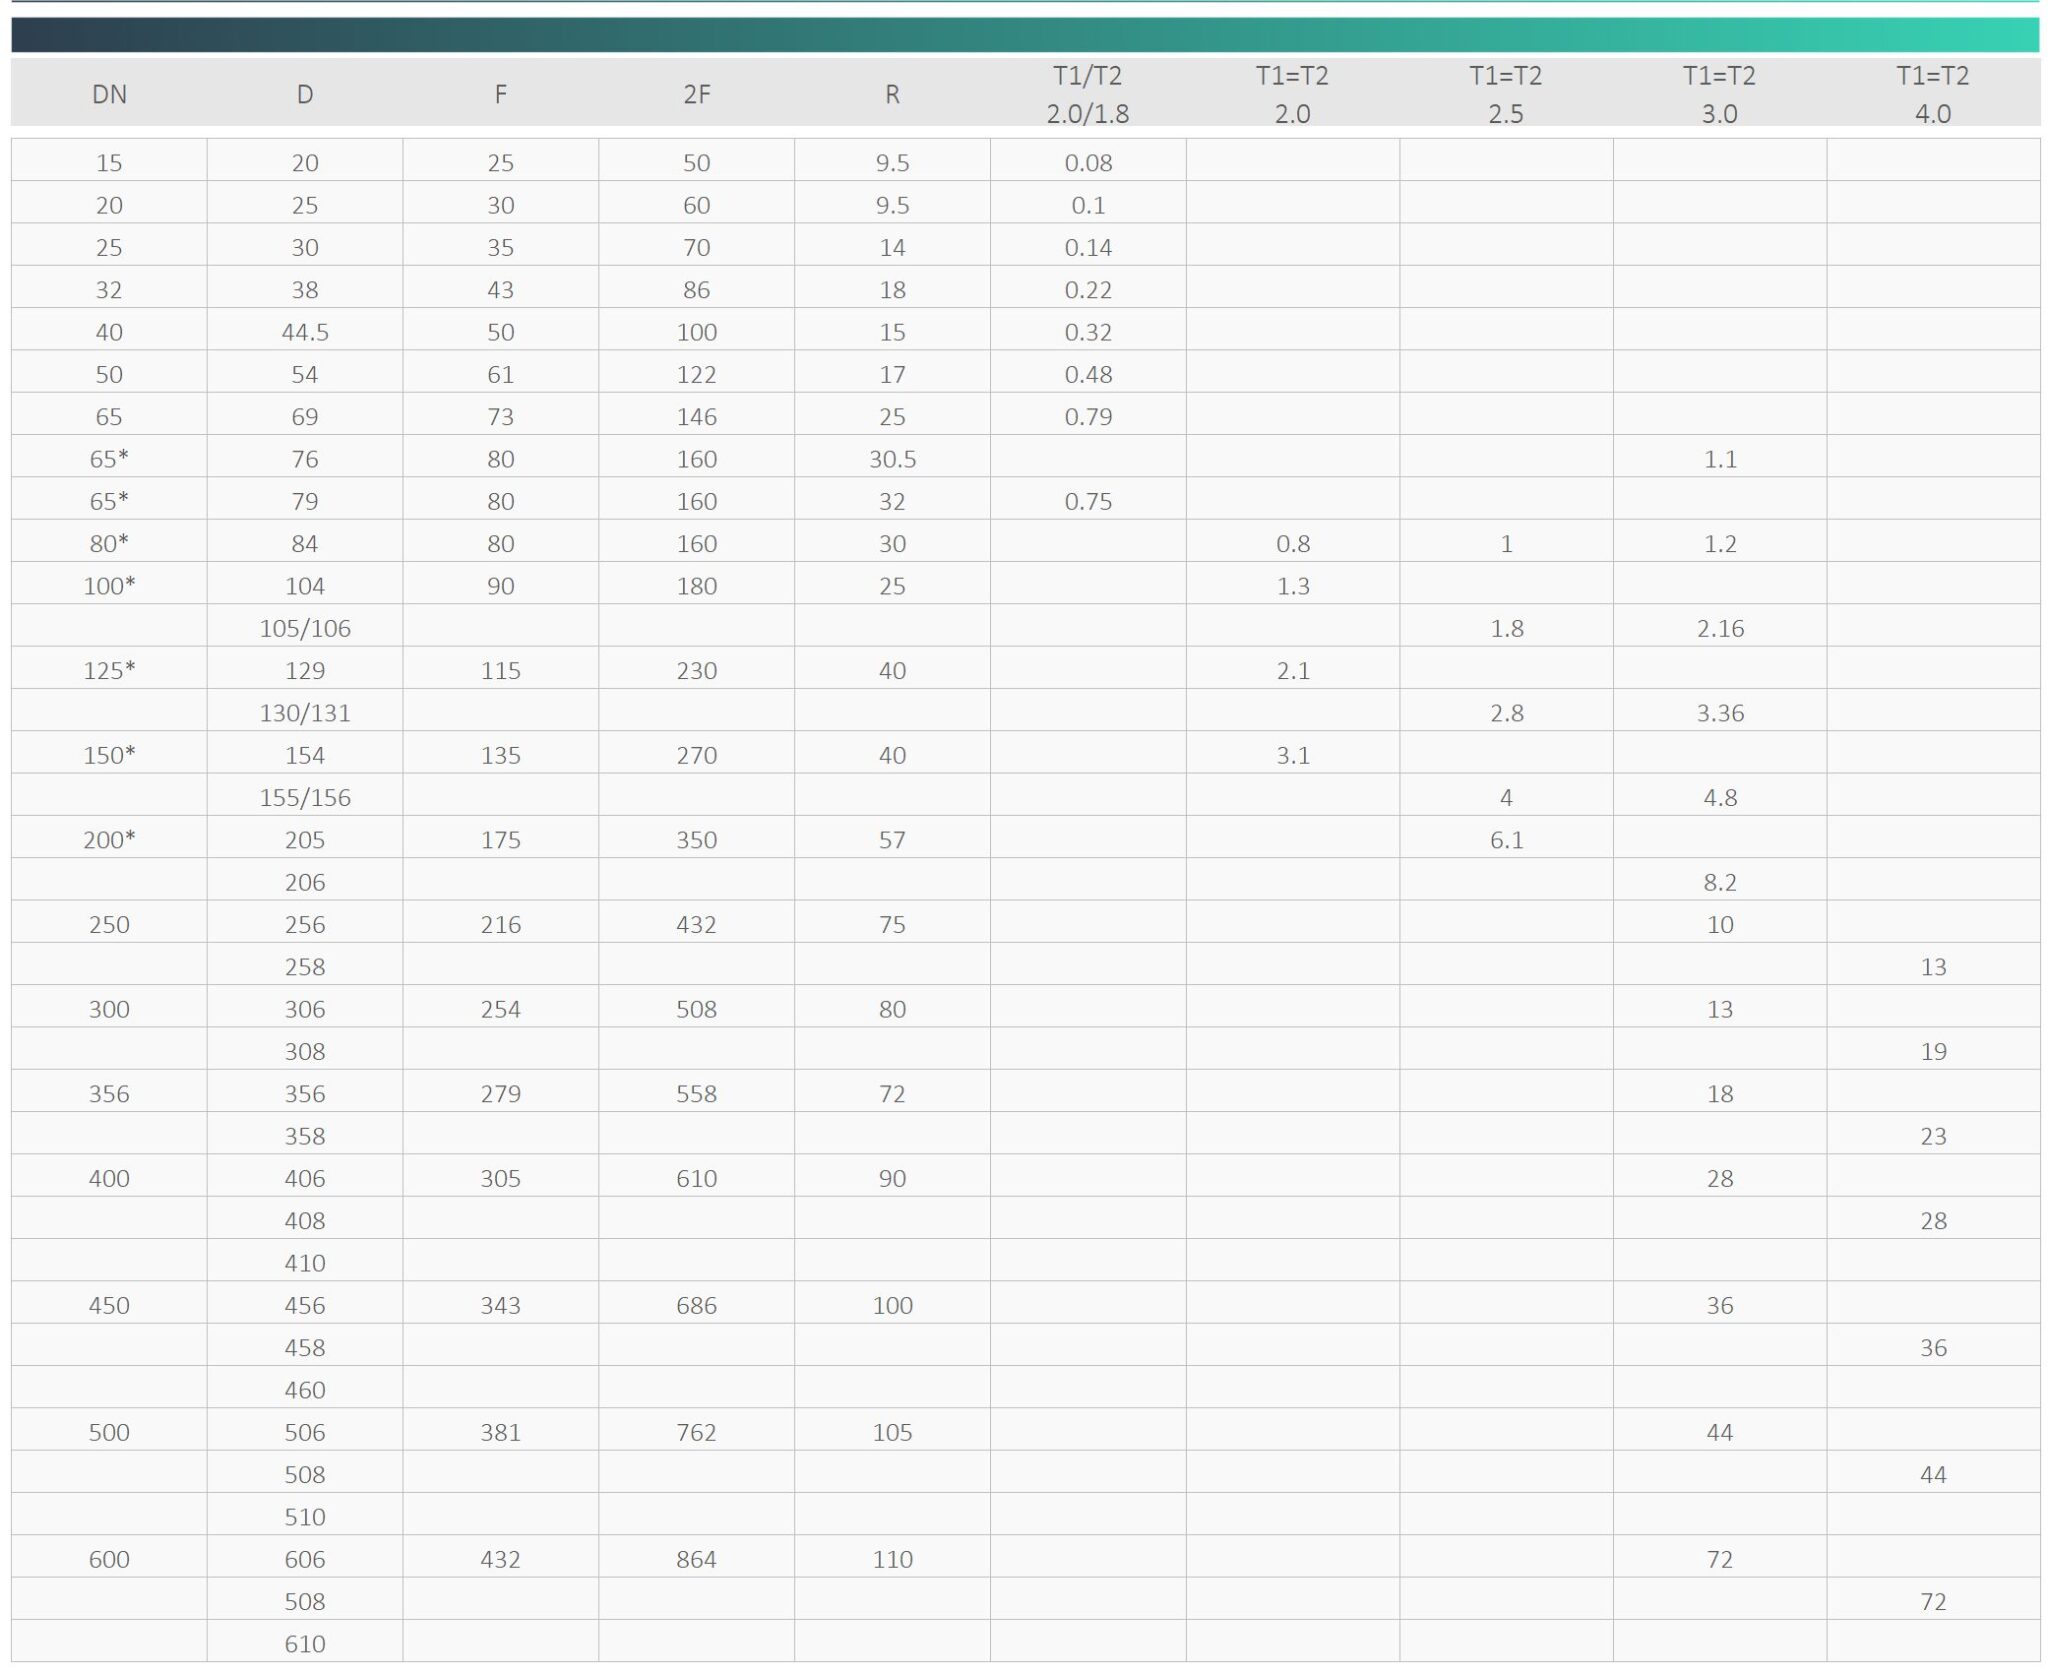This screenshot has width=2048, height=1673.
Task: Click the 381 value in column F
Action: [500, 1432]
